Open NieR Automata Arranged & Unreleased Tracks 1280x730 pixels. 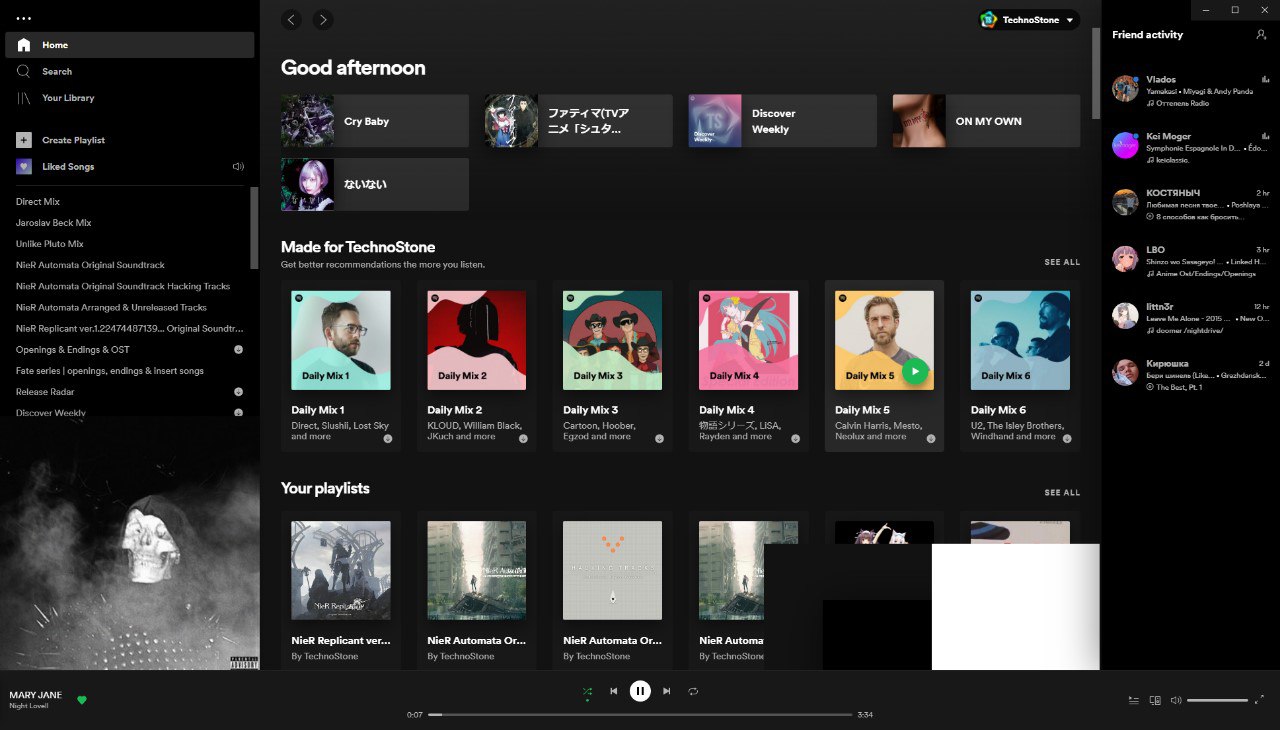[x=111, y=307]
